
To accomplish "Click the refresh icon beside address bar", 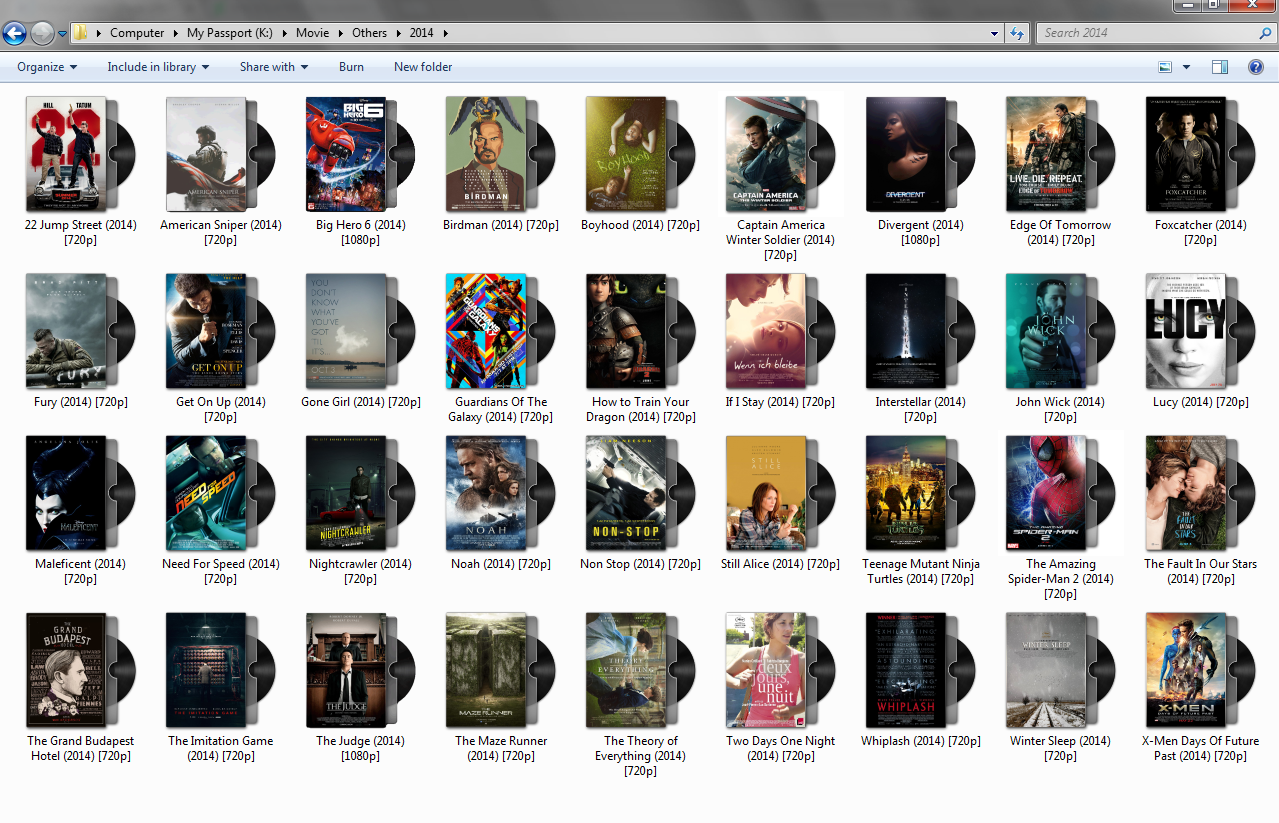I will (x=1017, y=33).
